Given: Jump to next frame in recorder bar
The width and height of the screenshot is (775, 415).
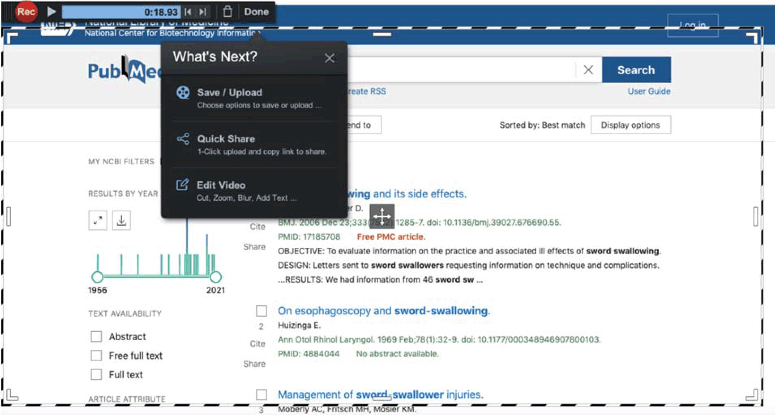Looking at the screenshot, I should click(x=203, y=12).
